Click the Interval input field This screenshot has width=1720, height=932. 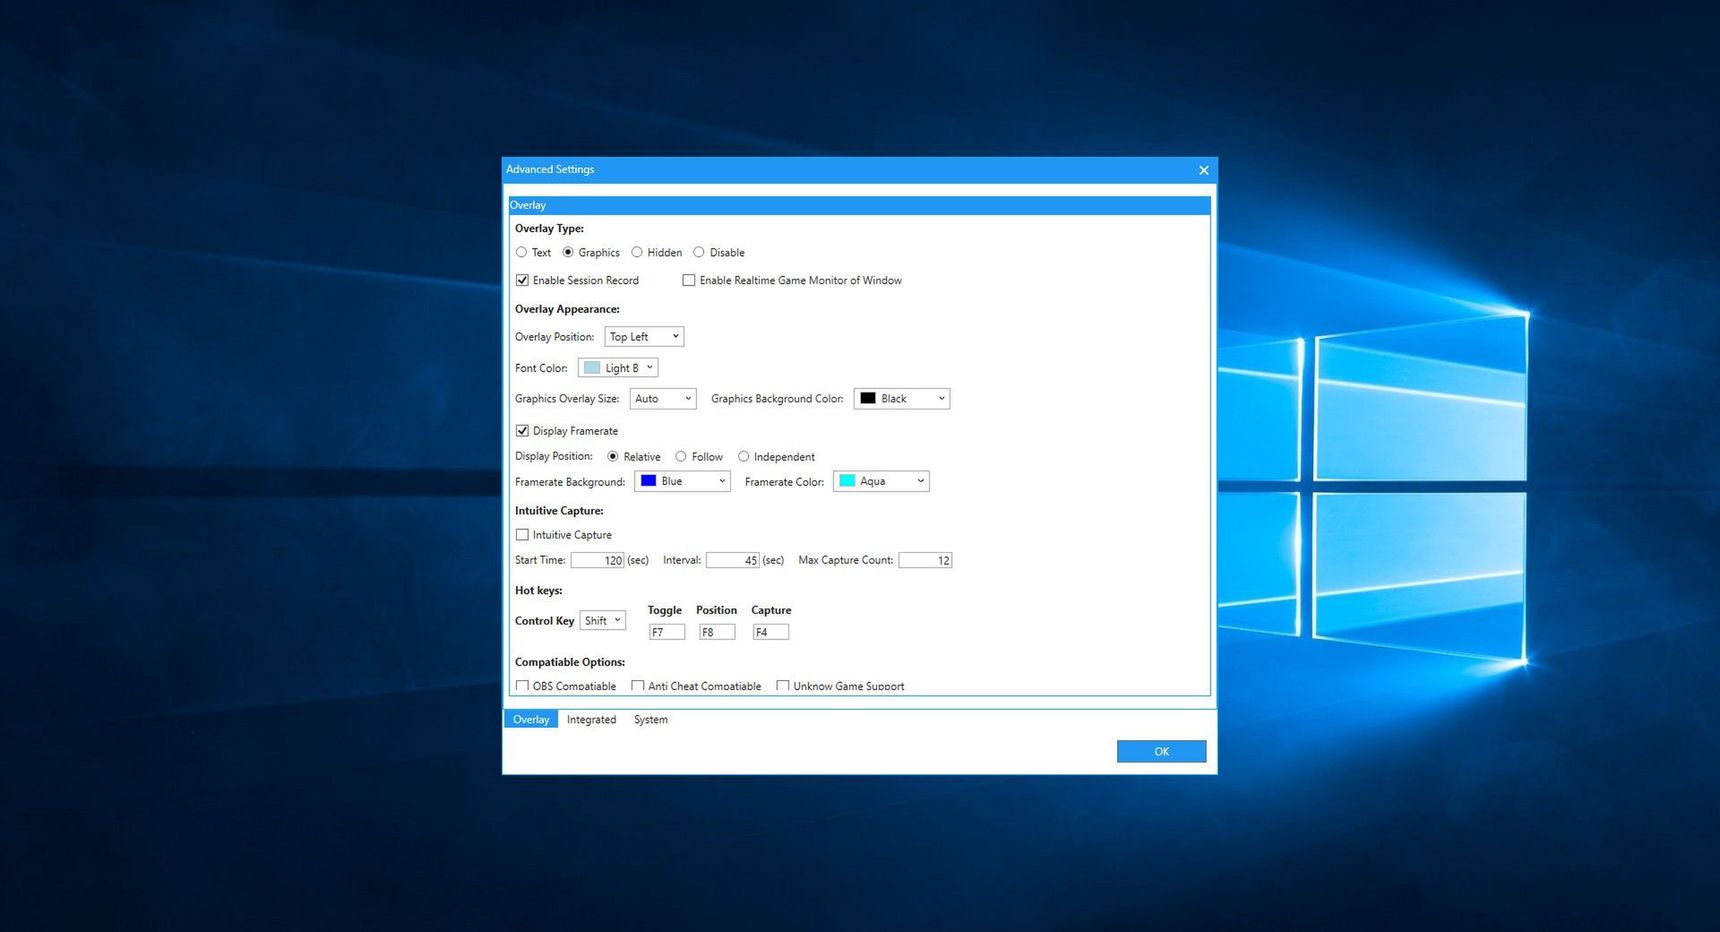click(x=733, y=560)
